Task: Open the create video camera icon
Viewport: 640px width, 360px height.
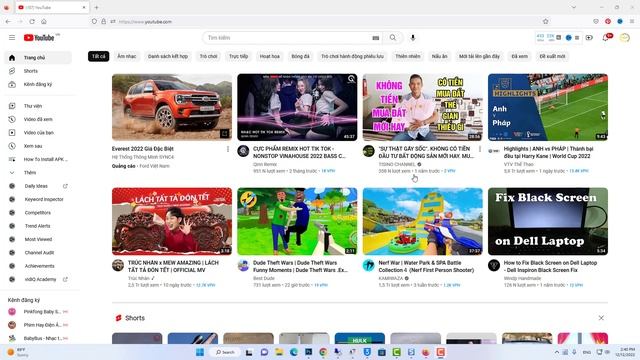Action: [x=589, y=38]
